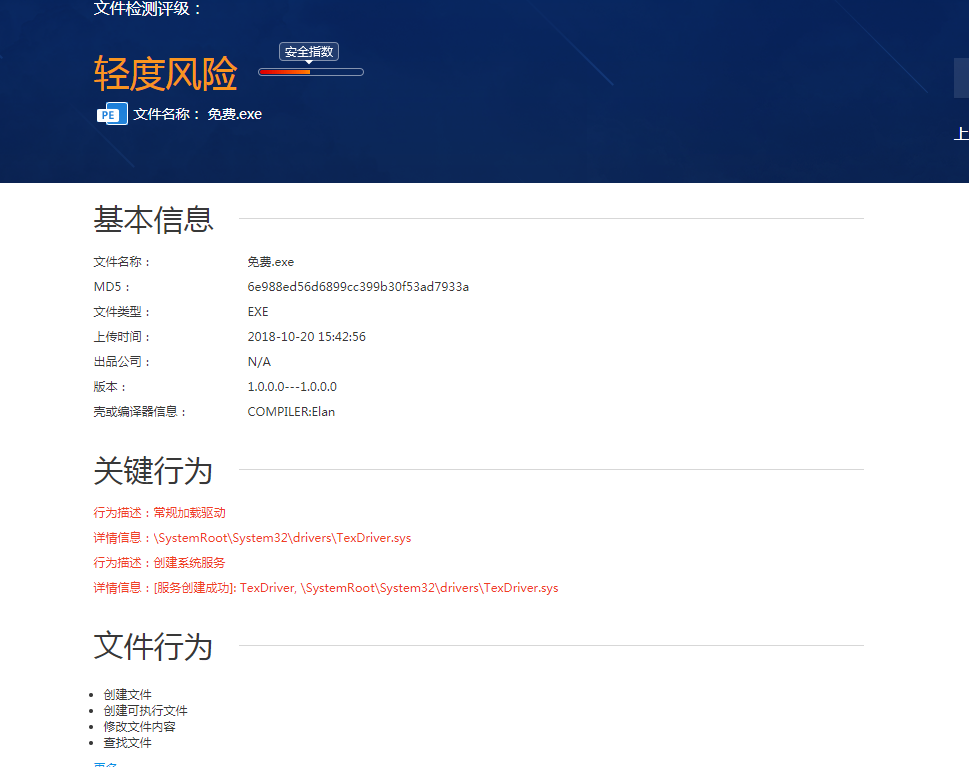Click the red TexDriver.sys driver path detail
Viewport: 969px width, 767px height.
pyautogui.click(x=252, y=538)
